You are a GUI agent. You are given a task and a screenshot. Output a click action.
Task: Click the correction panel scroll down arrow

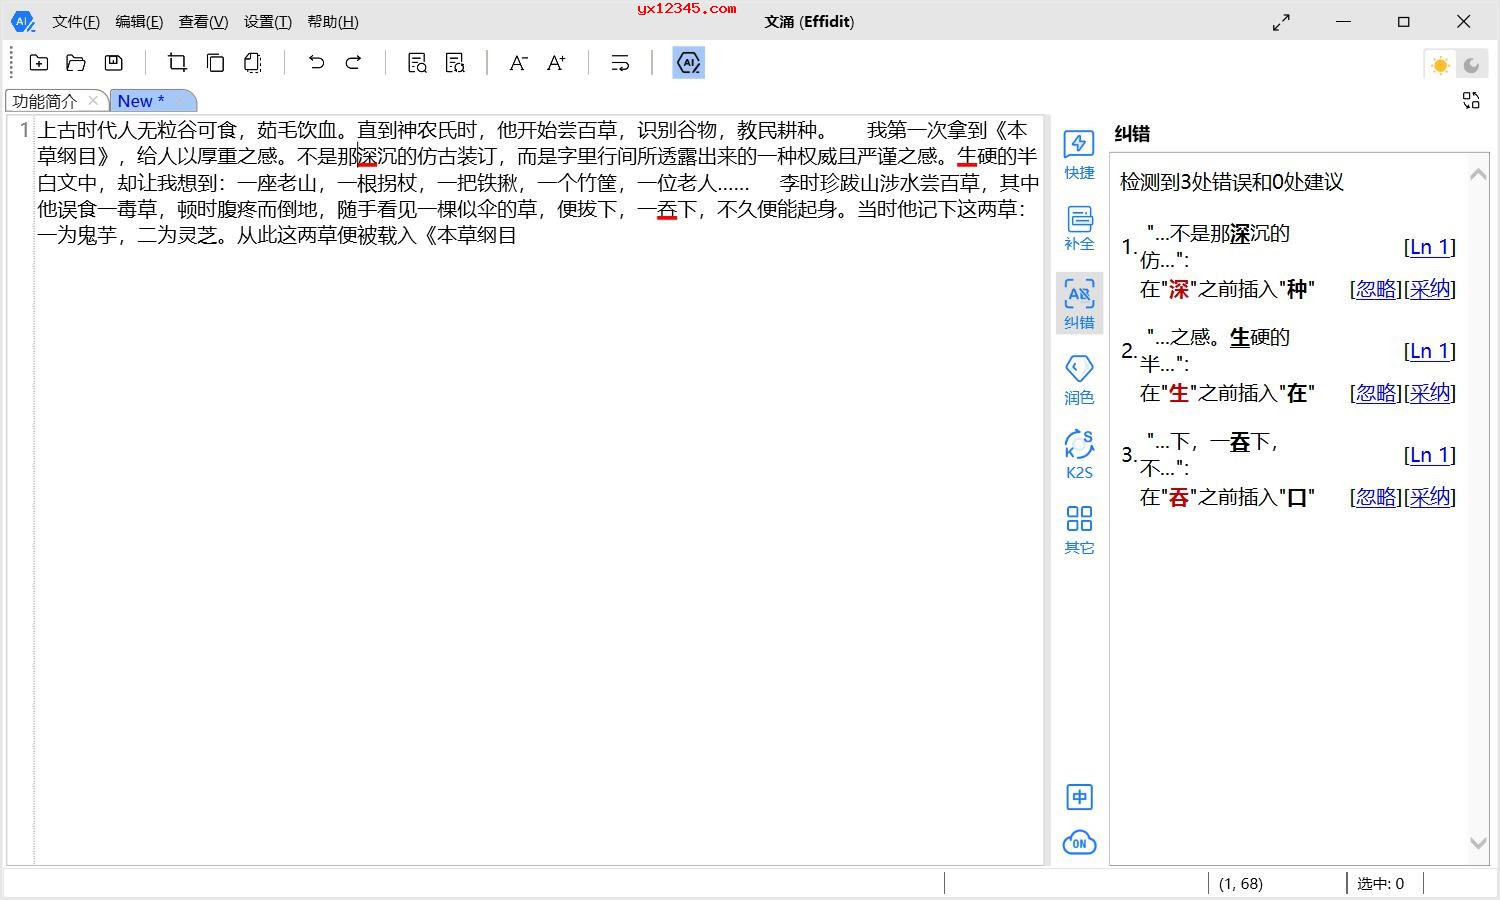tap(1478, 843)
